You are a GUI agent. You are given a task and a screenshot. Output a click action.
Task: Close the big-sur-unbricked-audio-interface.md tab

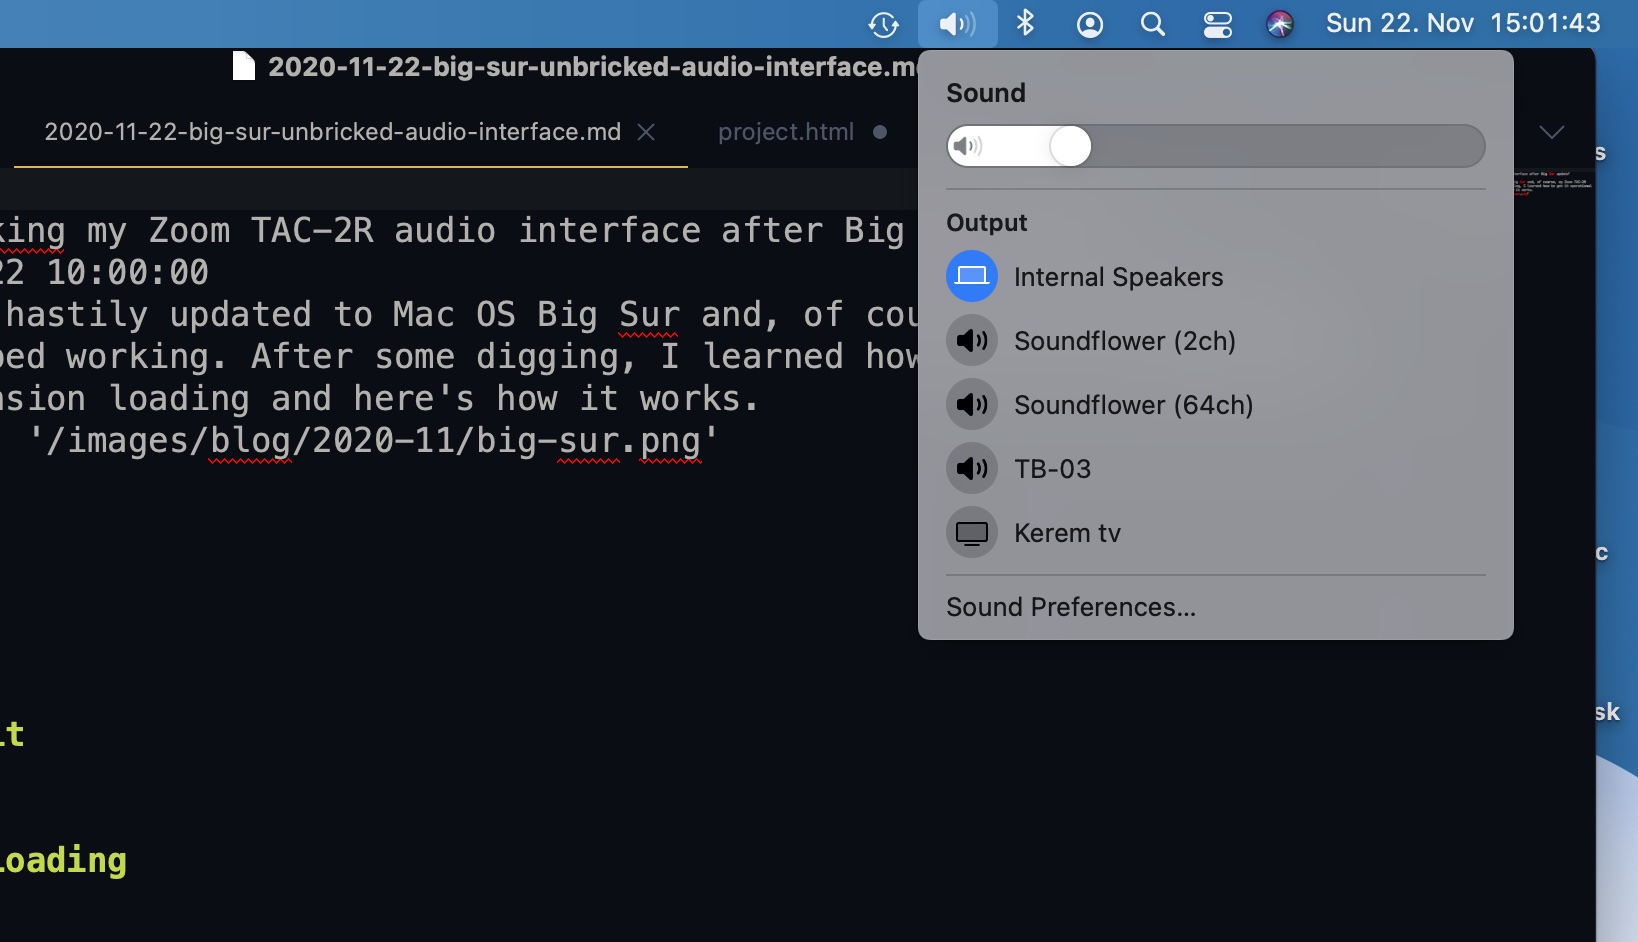646,132
